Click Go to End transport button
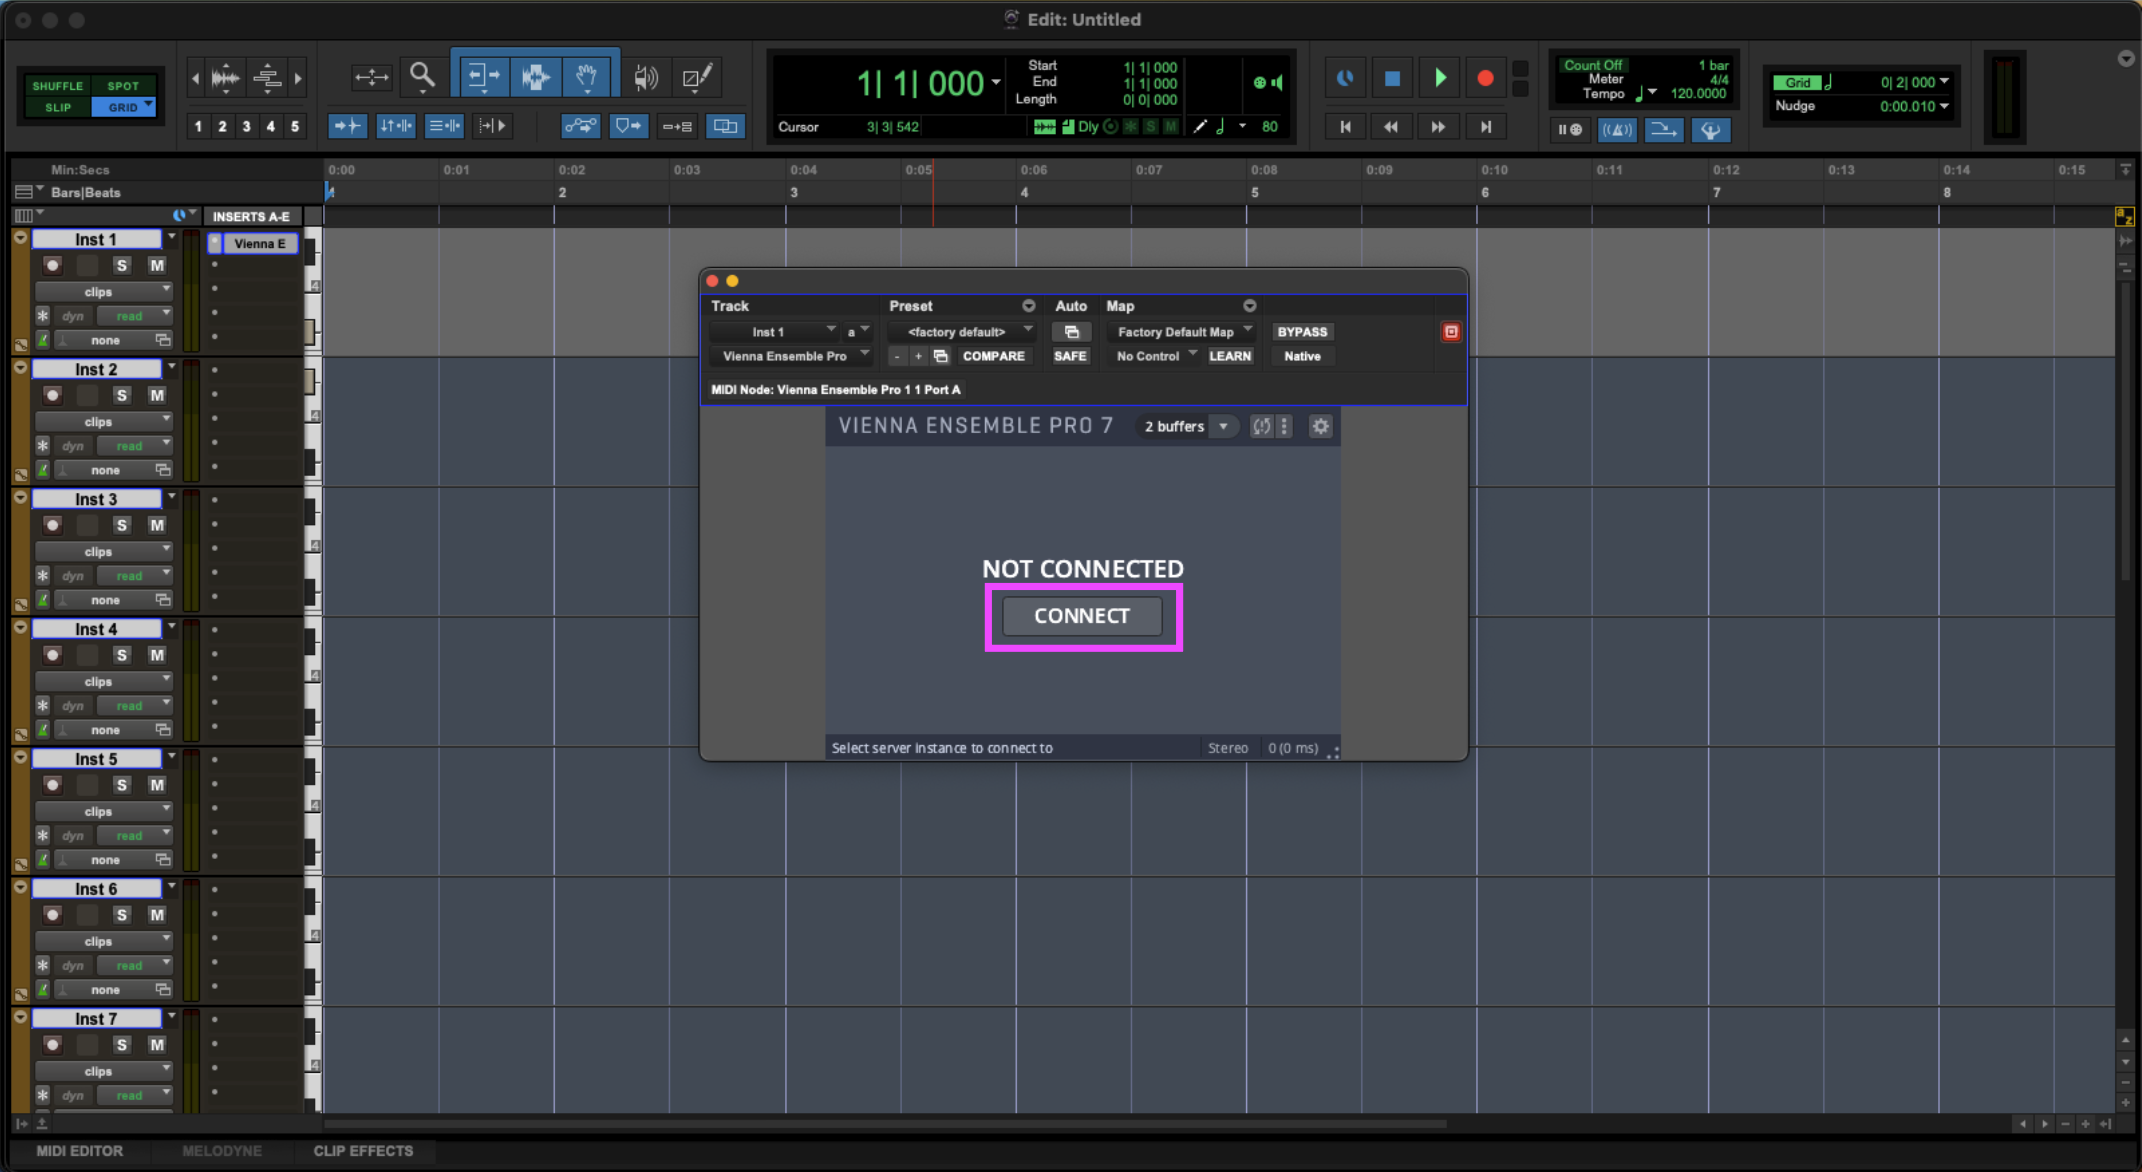Image resolution: width=2142 pixels, height=1172 pixels. [1486, 127]
